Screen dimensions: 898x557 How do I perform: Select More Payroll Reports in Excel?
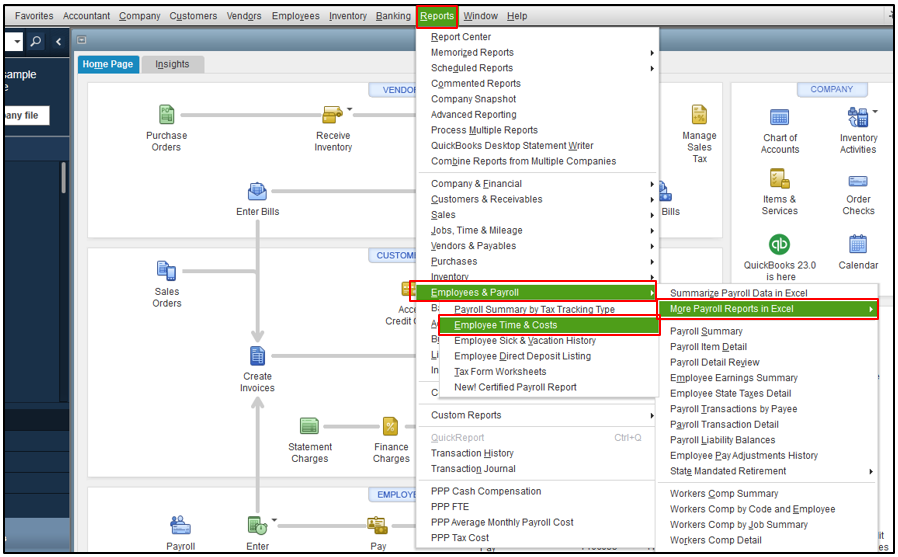(x=767, y=309)
